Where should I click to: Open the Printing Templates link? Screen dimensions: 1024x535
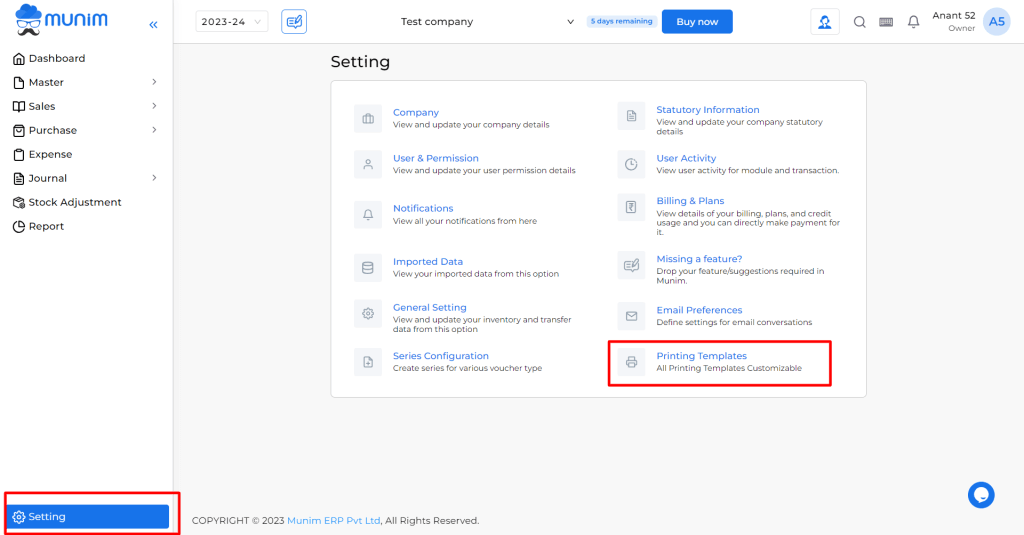coord(701,356)
